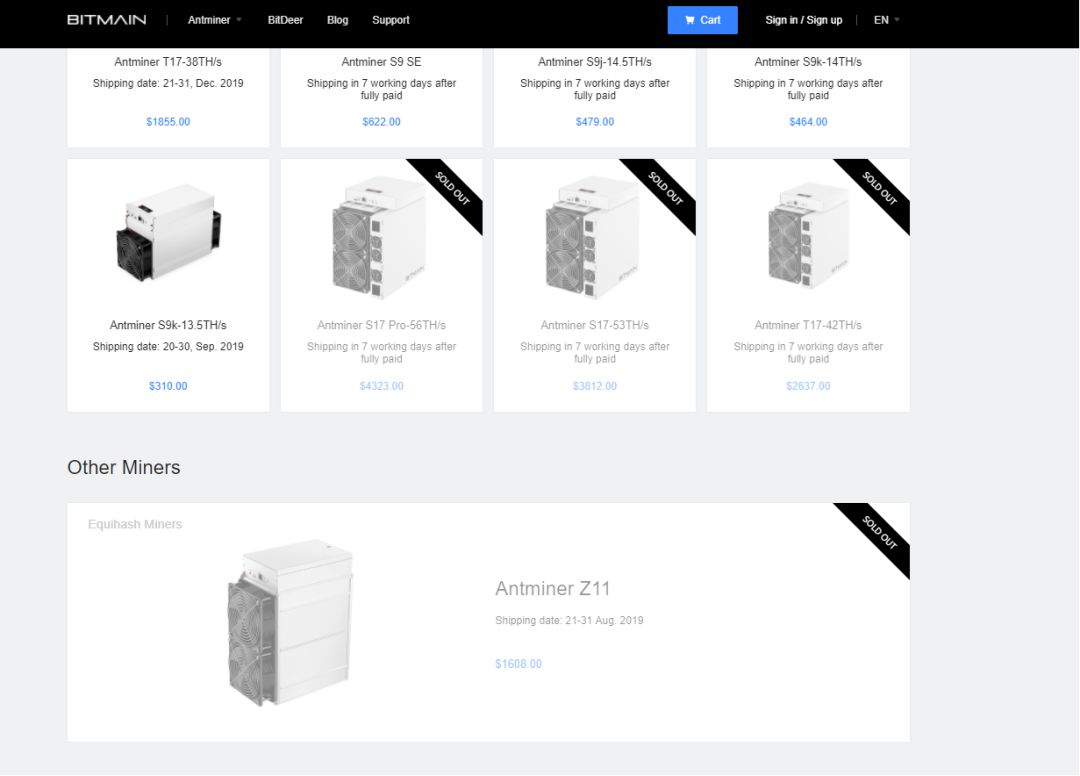Select the $4323.00 price
Screen dimensions: 1080x776
(382, 386)
